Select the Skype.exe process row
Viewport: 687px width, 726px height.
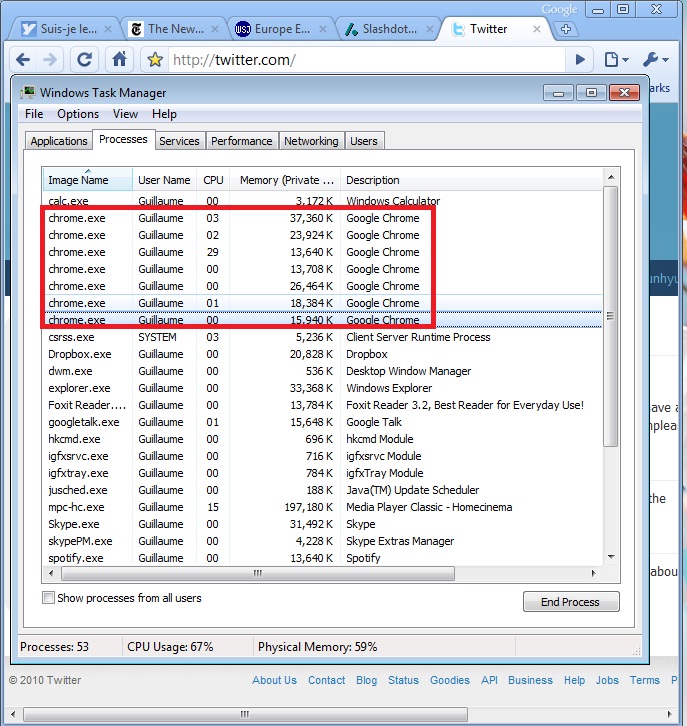coord(322,524)
